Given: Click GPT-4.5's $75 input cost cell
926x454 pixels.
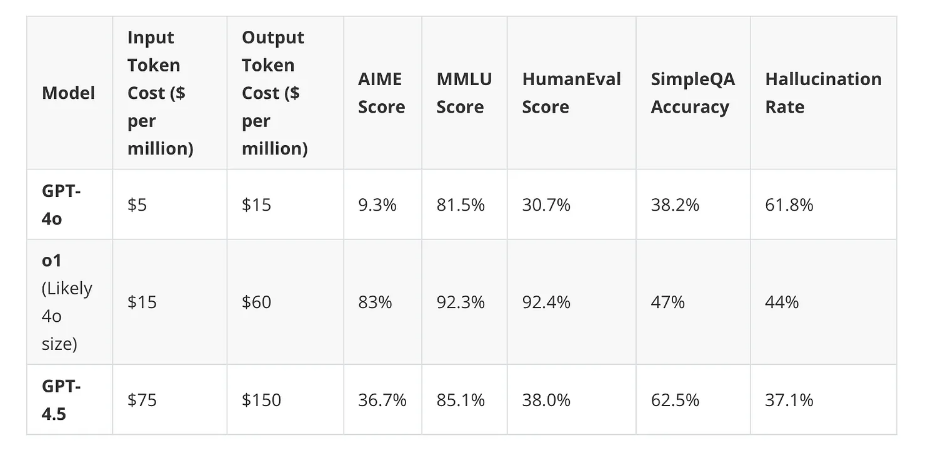Looking at the screenshot, I should [x=142, y=400].
